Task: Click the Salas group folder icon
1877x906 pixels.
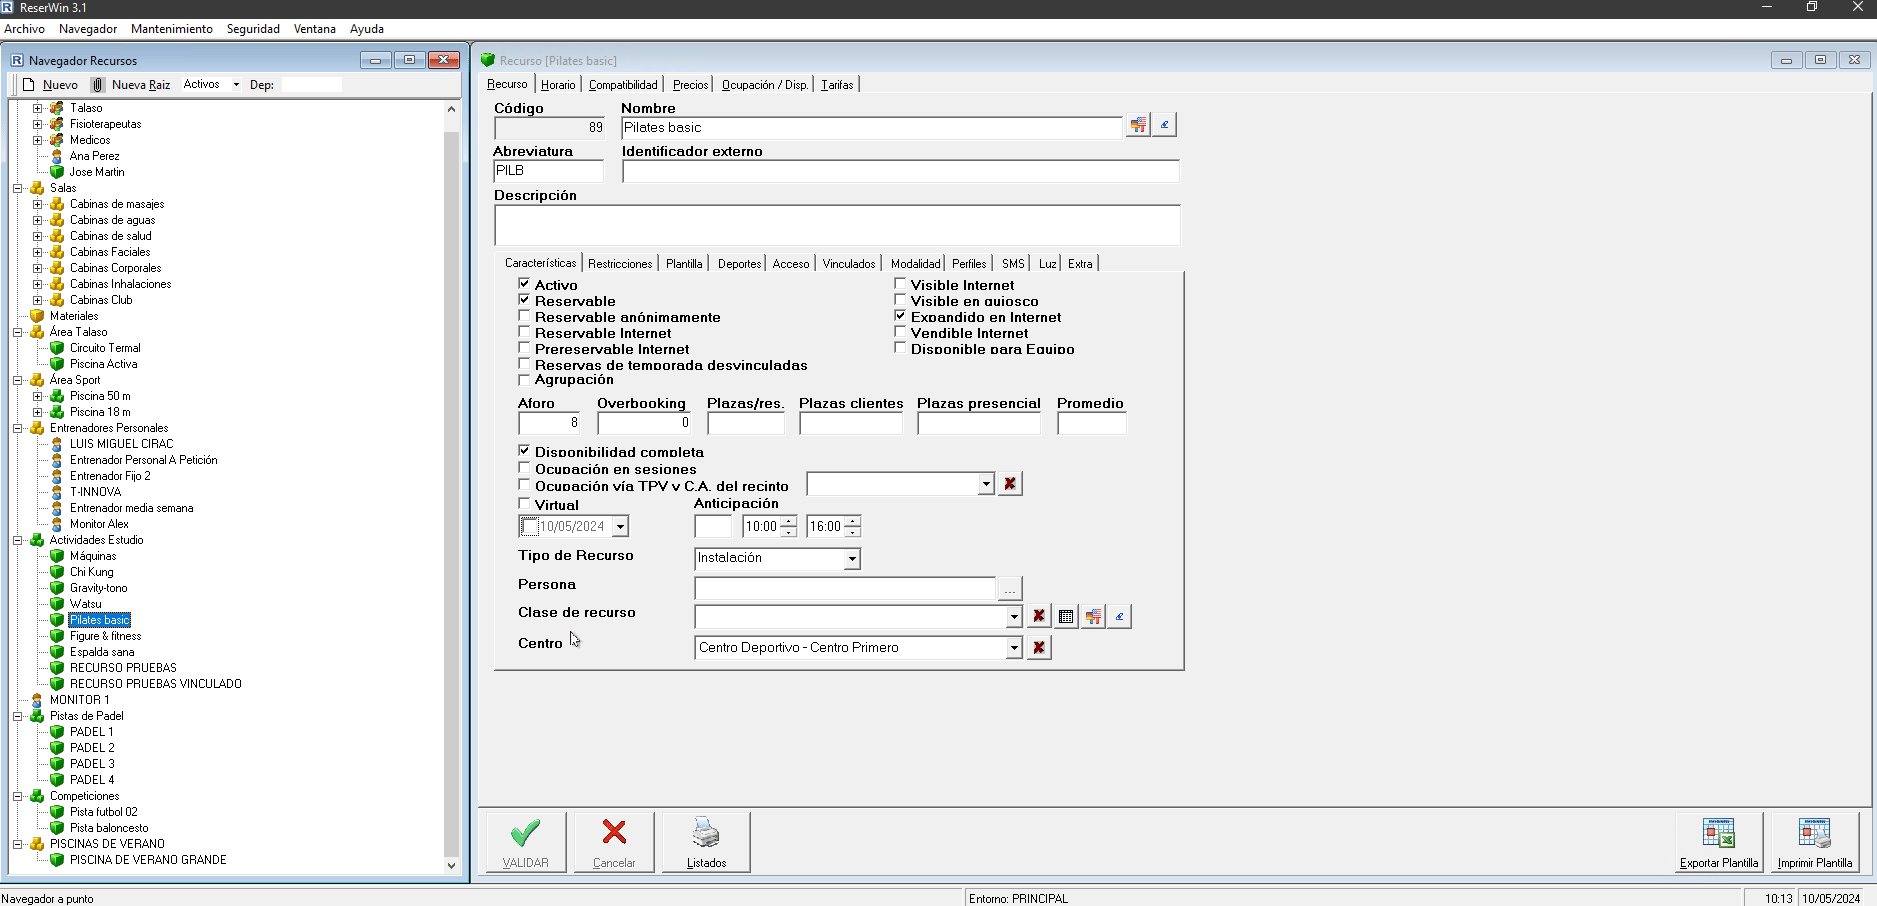Action: [37, 188]
